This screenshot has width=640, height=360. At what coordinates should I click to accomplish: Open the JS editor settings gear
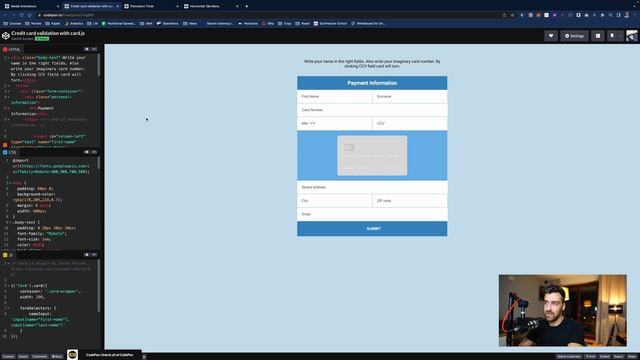point(87,254)
